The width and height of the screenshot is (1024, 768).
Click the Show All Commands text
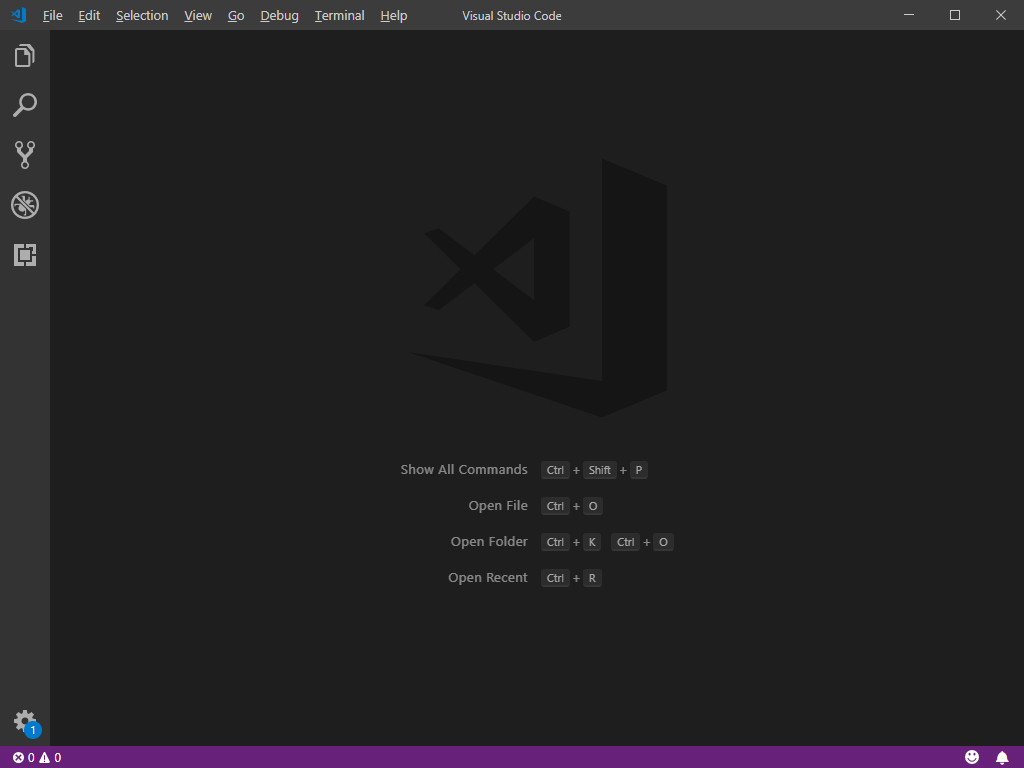click(x=464, y=470)
